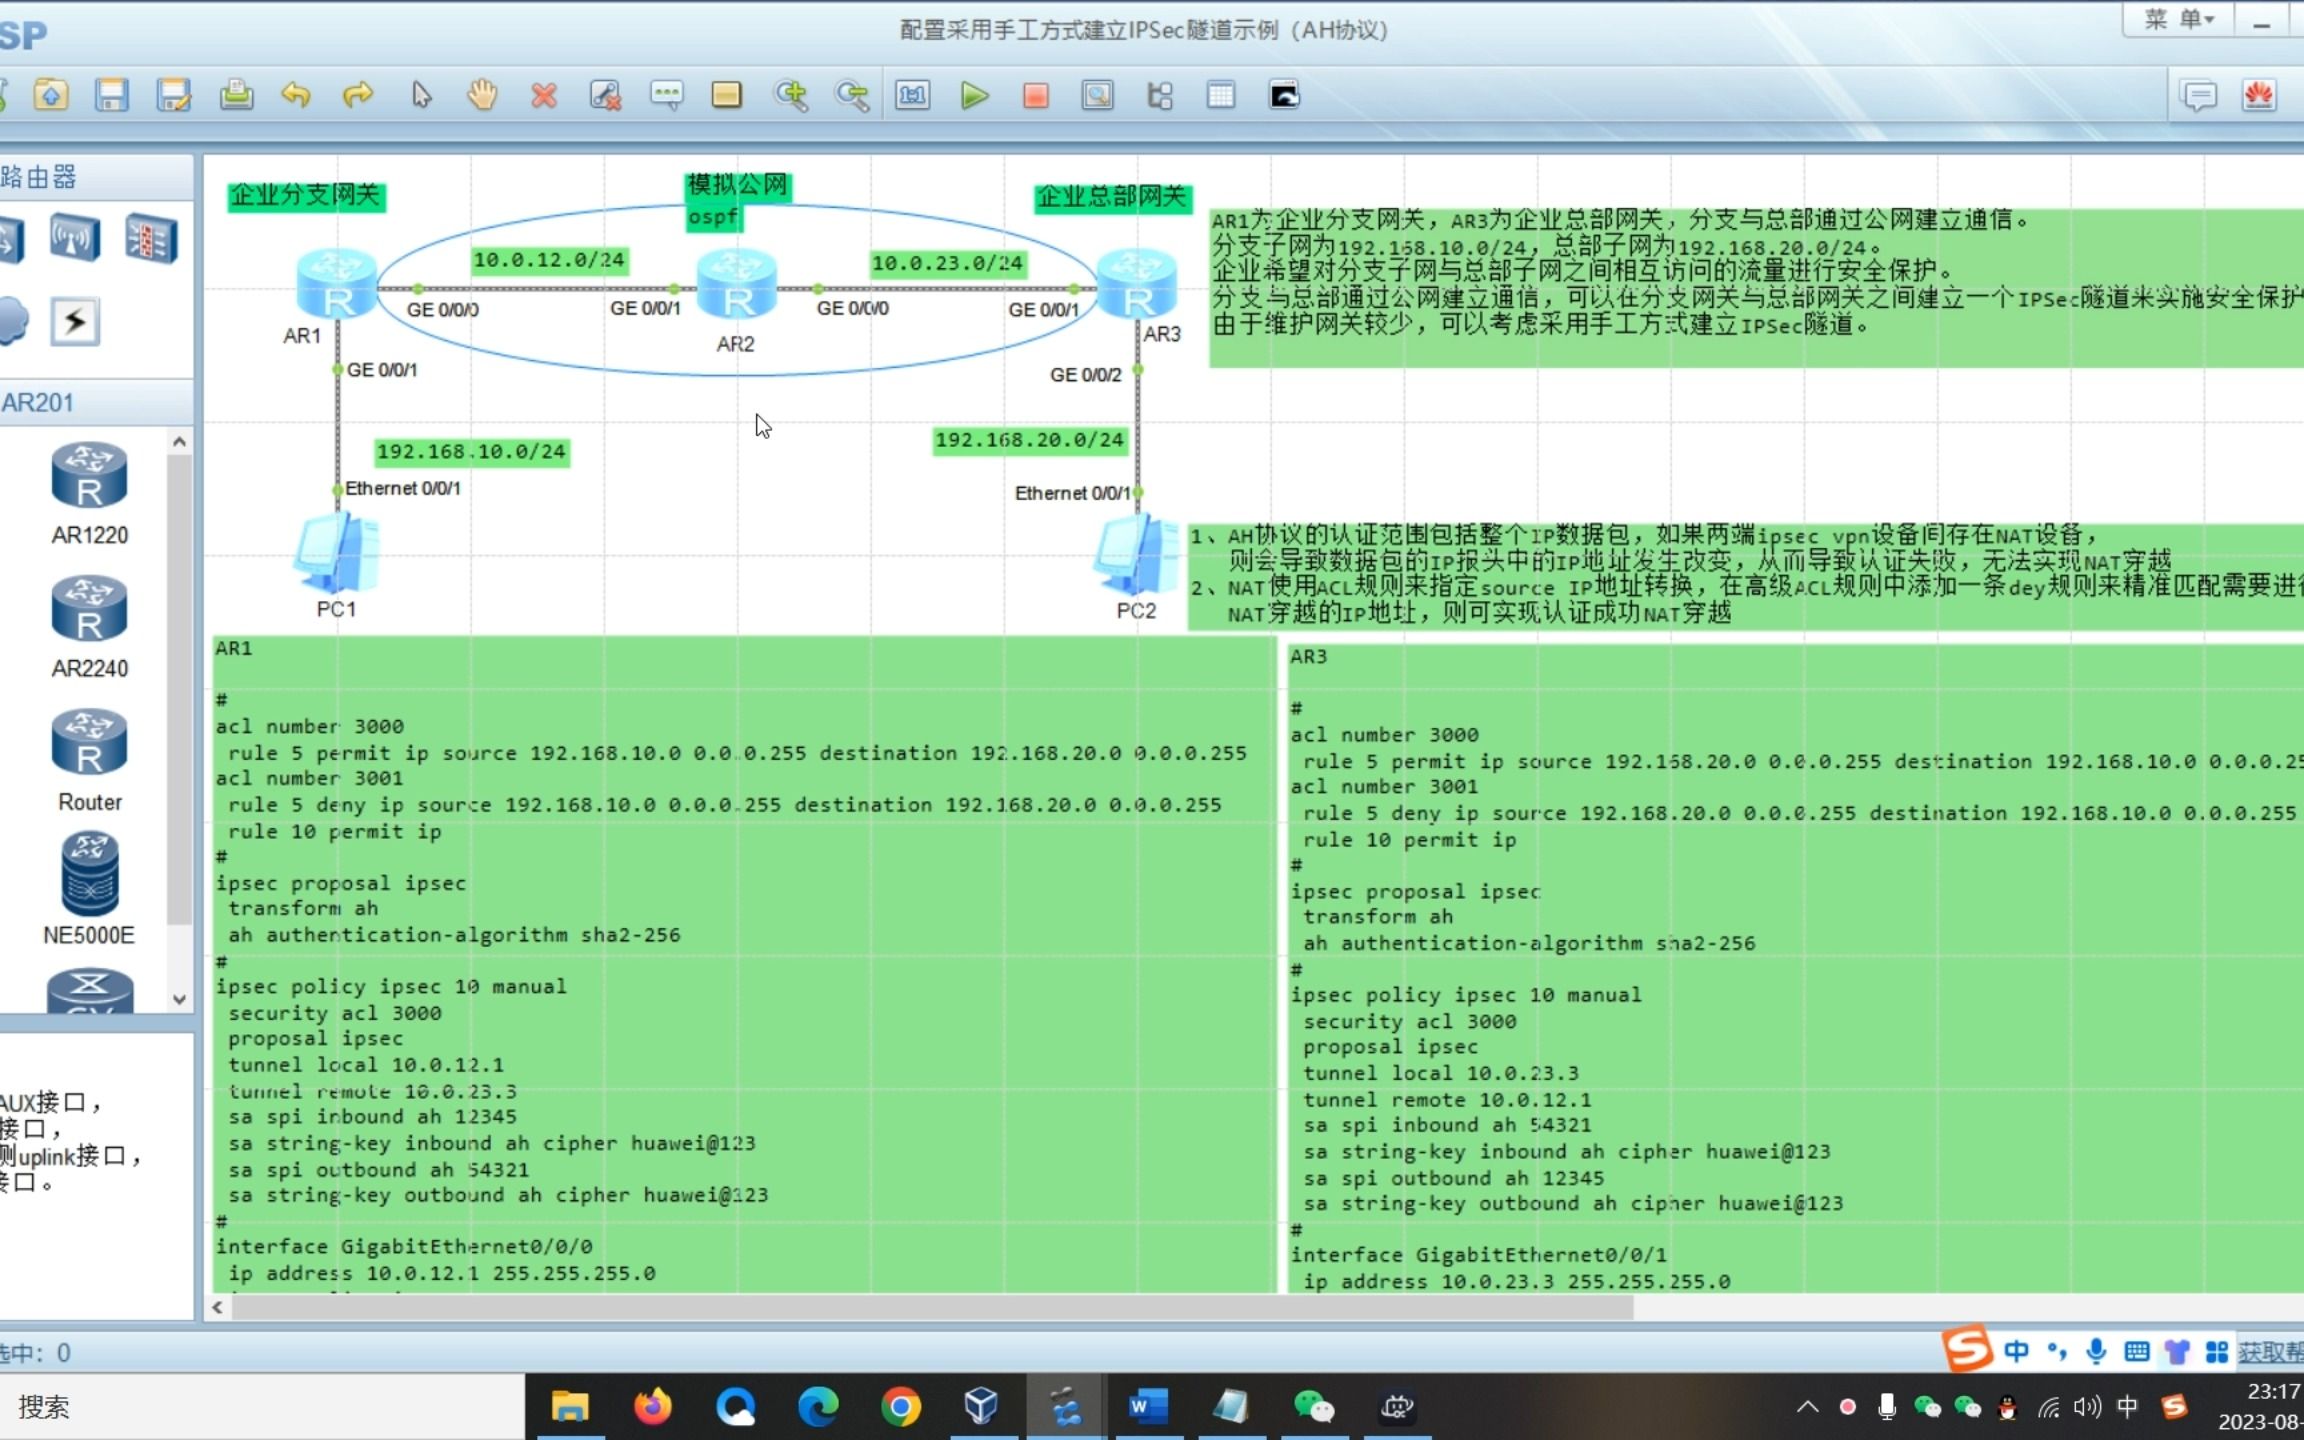Open WeChat from taskbar
Image resolution: width=2304 pixels, height=1440 pixels.
click(1313, 1407)
